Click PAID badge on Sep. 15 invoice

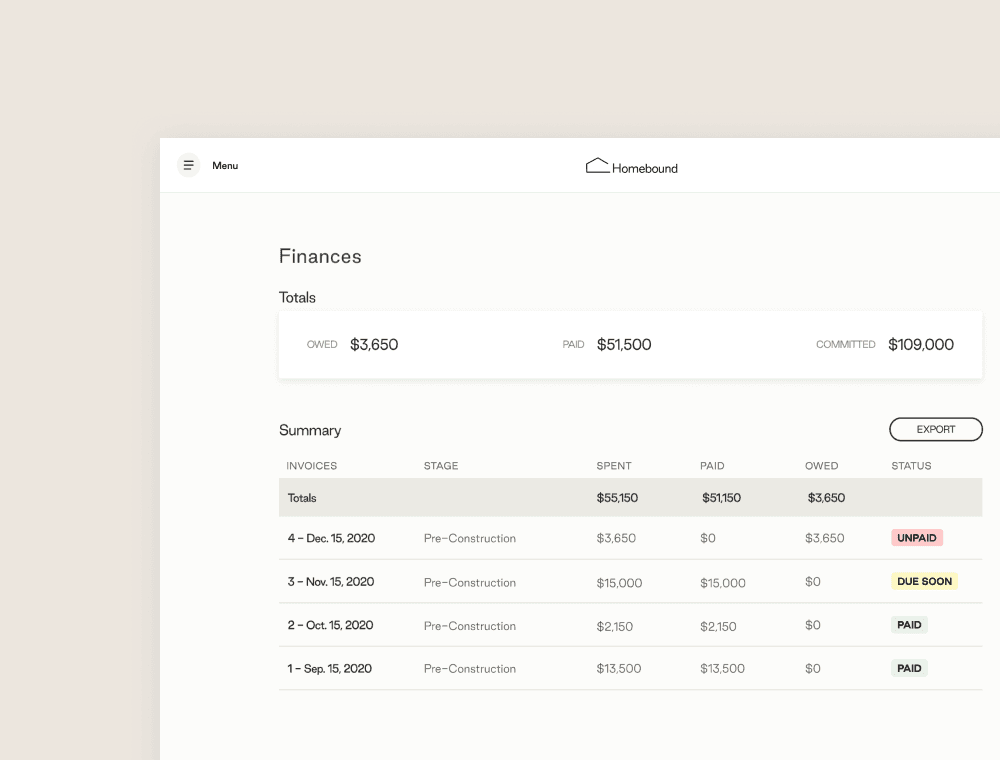pyautogui.click(x=909, y=668)
